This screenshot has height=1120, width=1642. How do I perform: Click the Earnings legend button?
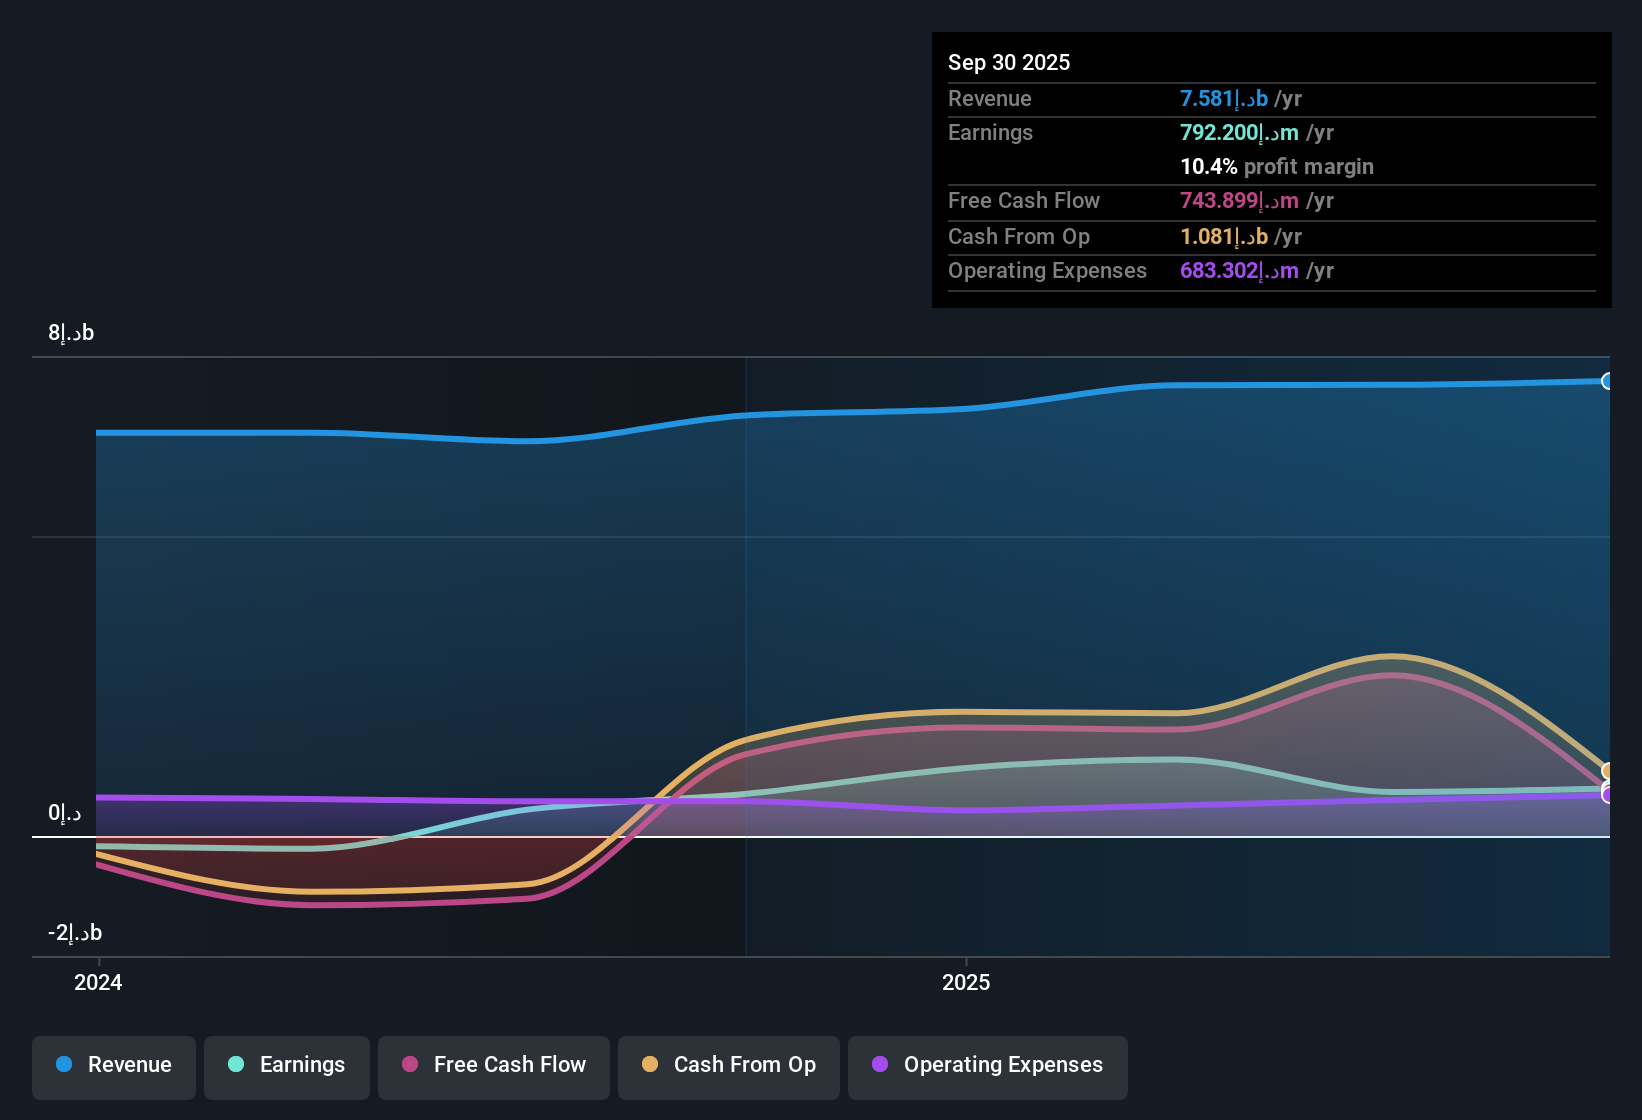tap(286, 1067)
